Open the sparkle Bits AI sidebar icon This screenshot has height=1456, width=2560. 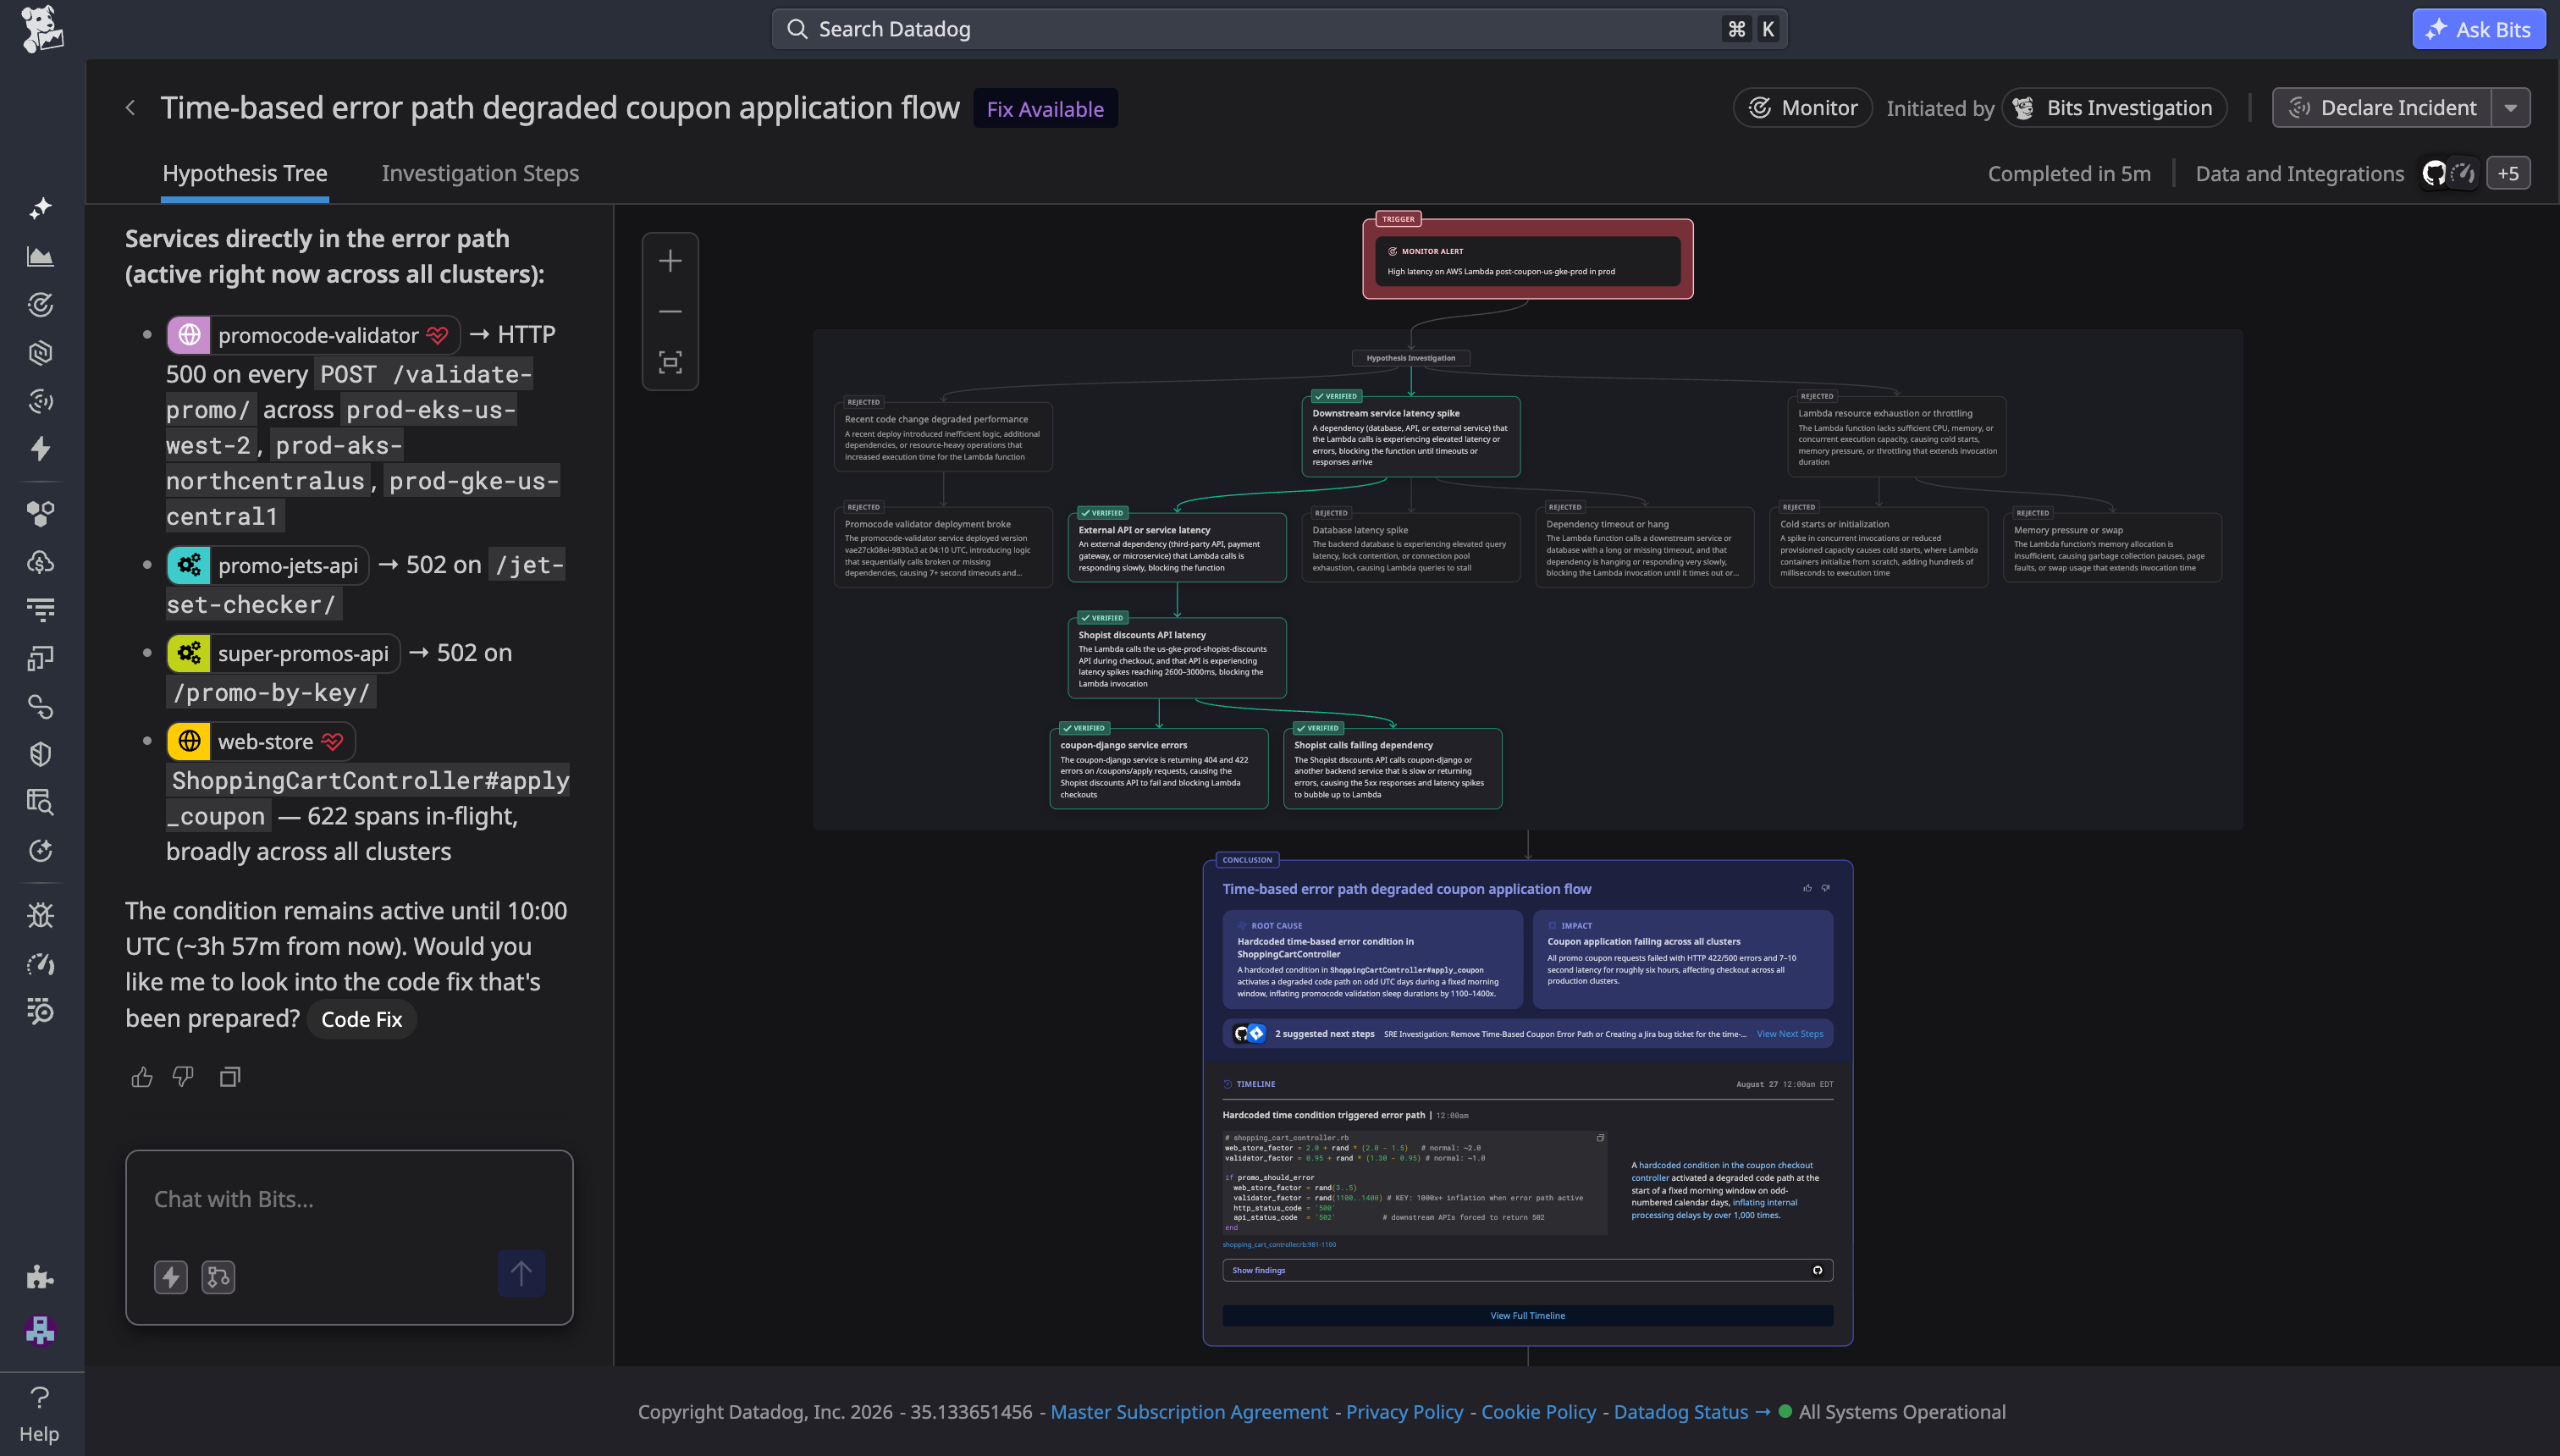click(x=40, y=208)
